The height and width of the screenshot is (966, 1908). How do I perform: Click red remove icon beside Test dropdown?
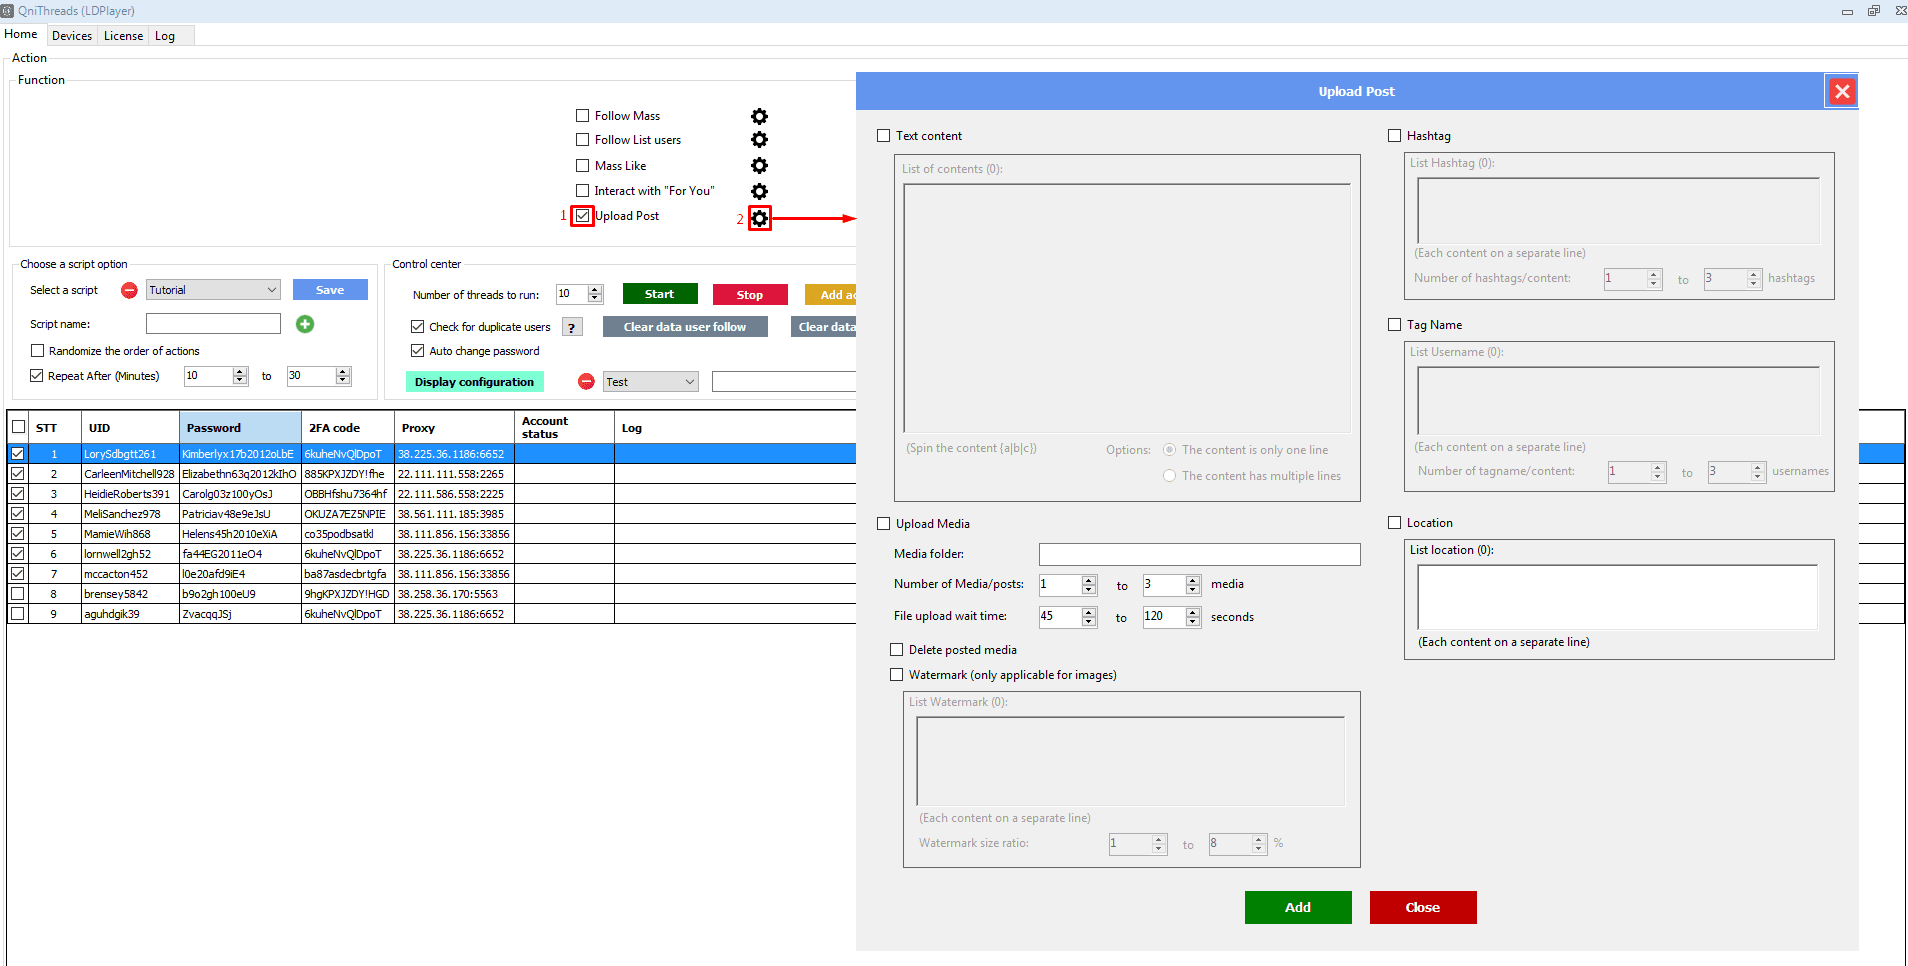pyautogui.click(x=586, y=382)
